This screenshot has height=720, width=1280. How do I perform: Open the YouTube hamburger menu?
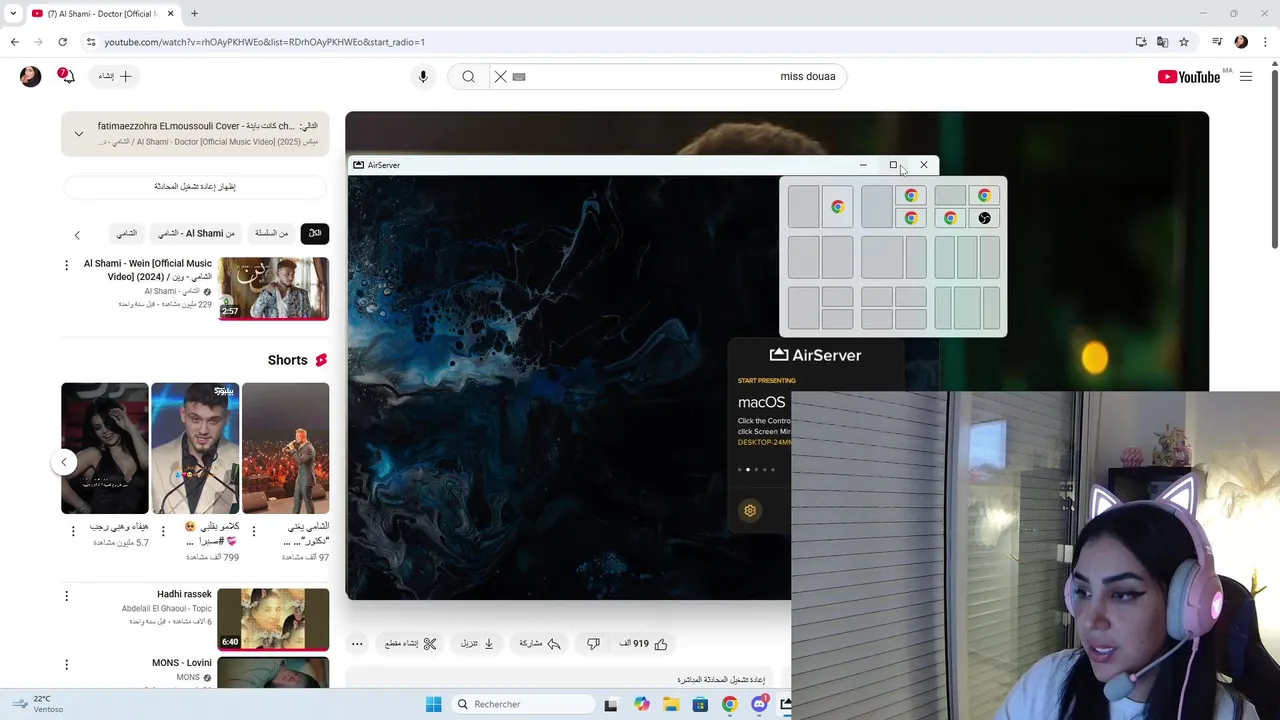tap(1246, 77)
